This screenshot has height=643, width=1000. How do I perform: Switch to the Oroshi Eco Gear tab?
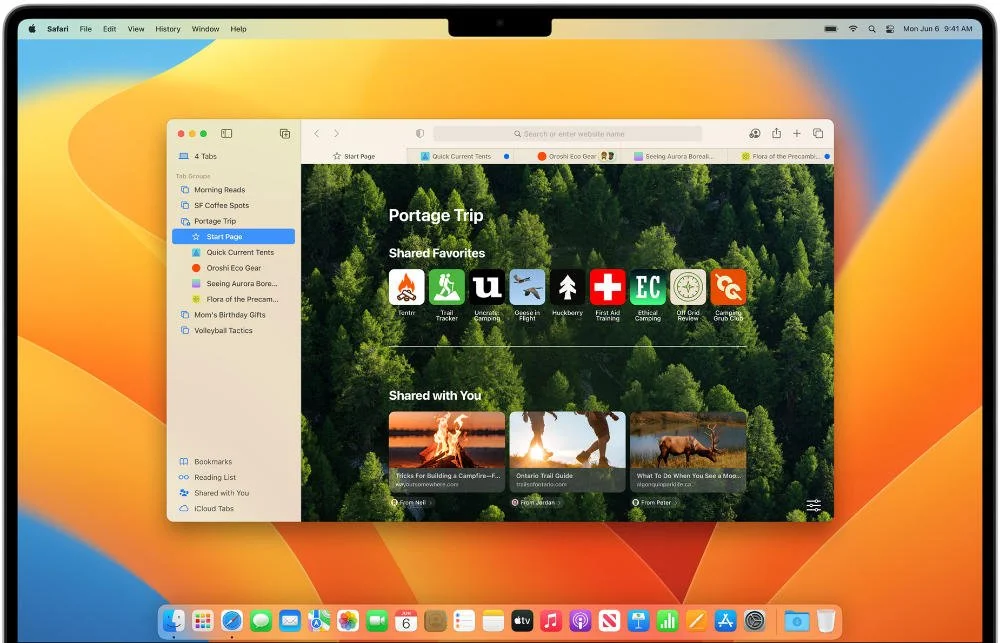(568, 156)
